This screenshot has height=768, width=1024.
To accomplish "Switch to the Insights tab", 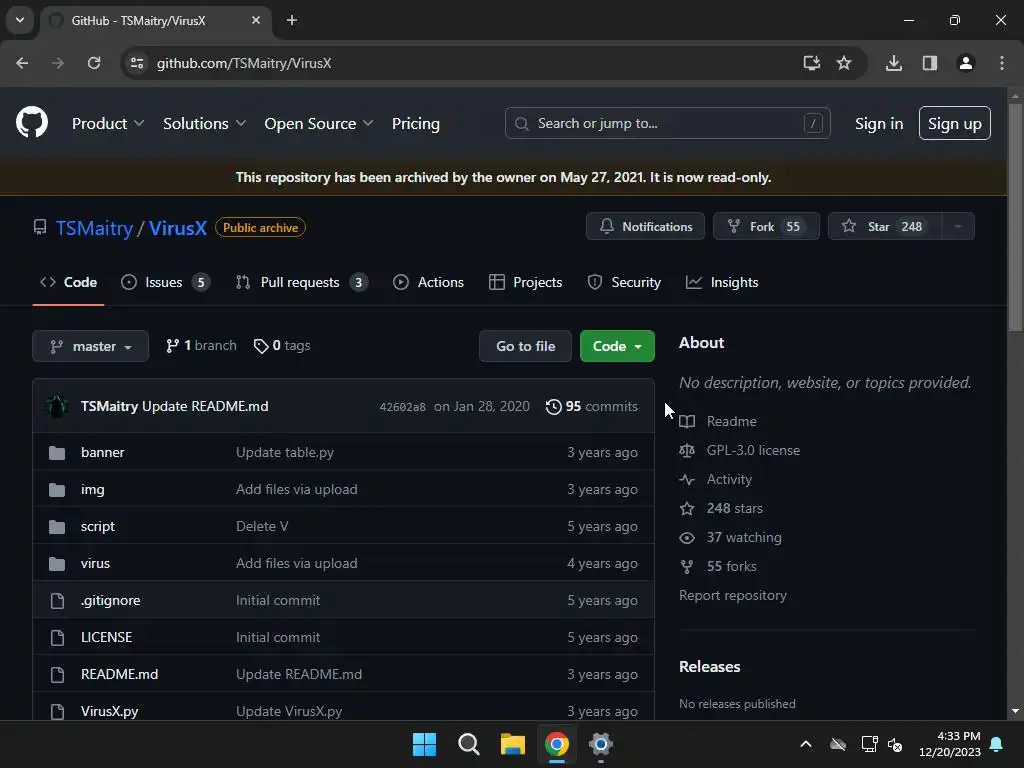I will click(x=722, y=282).
